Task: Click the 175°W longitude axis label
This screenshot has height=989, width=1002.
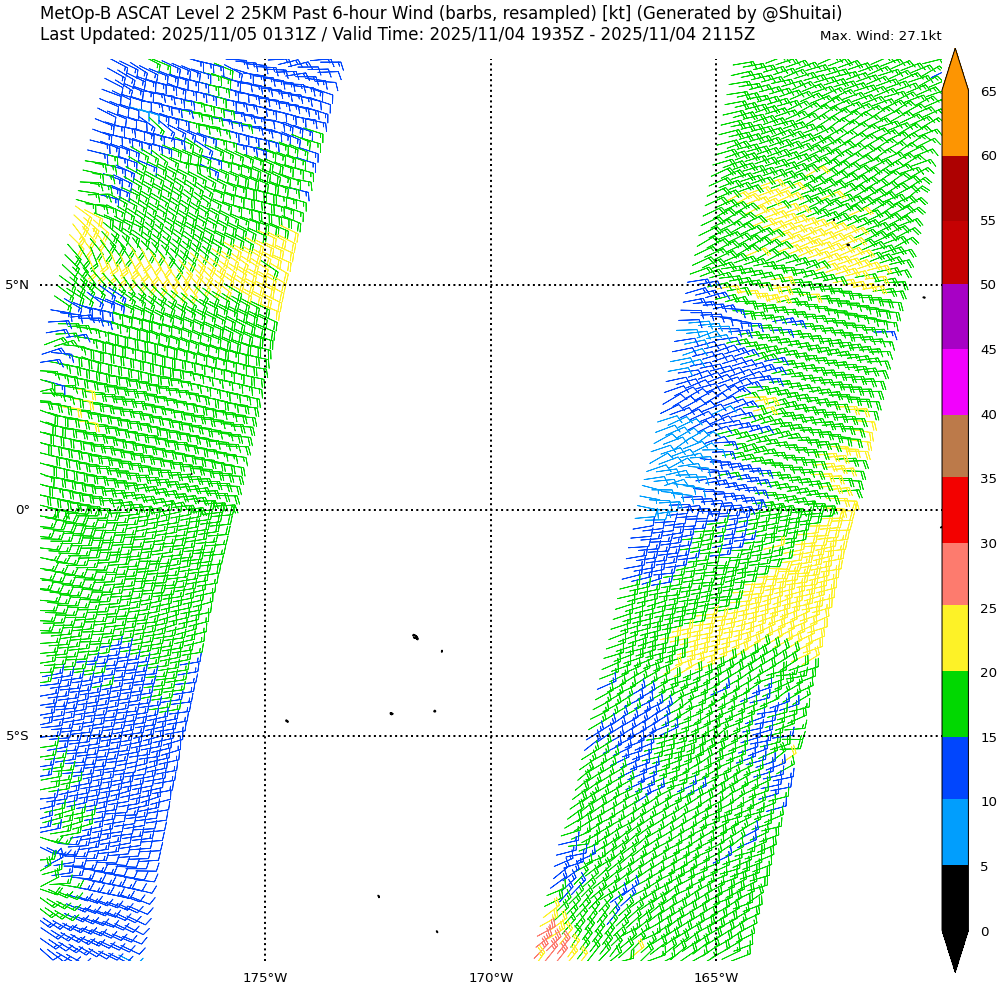Action: [x=265, y=977]
